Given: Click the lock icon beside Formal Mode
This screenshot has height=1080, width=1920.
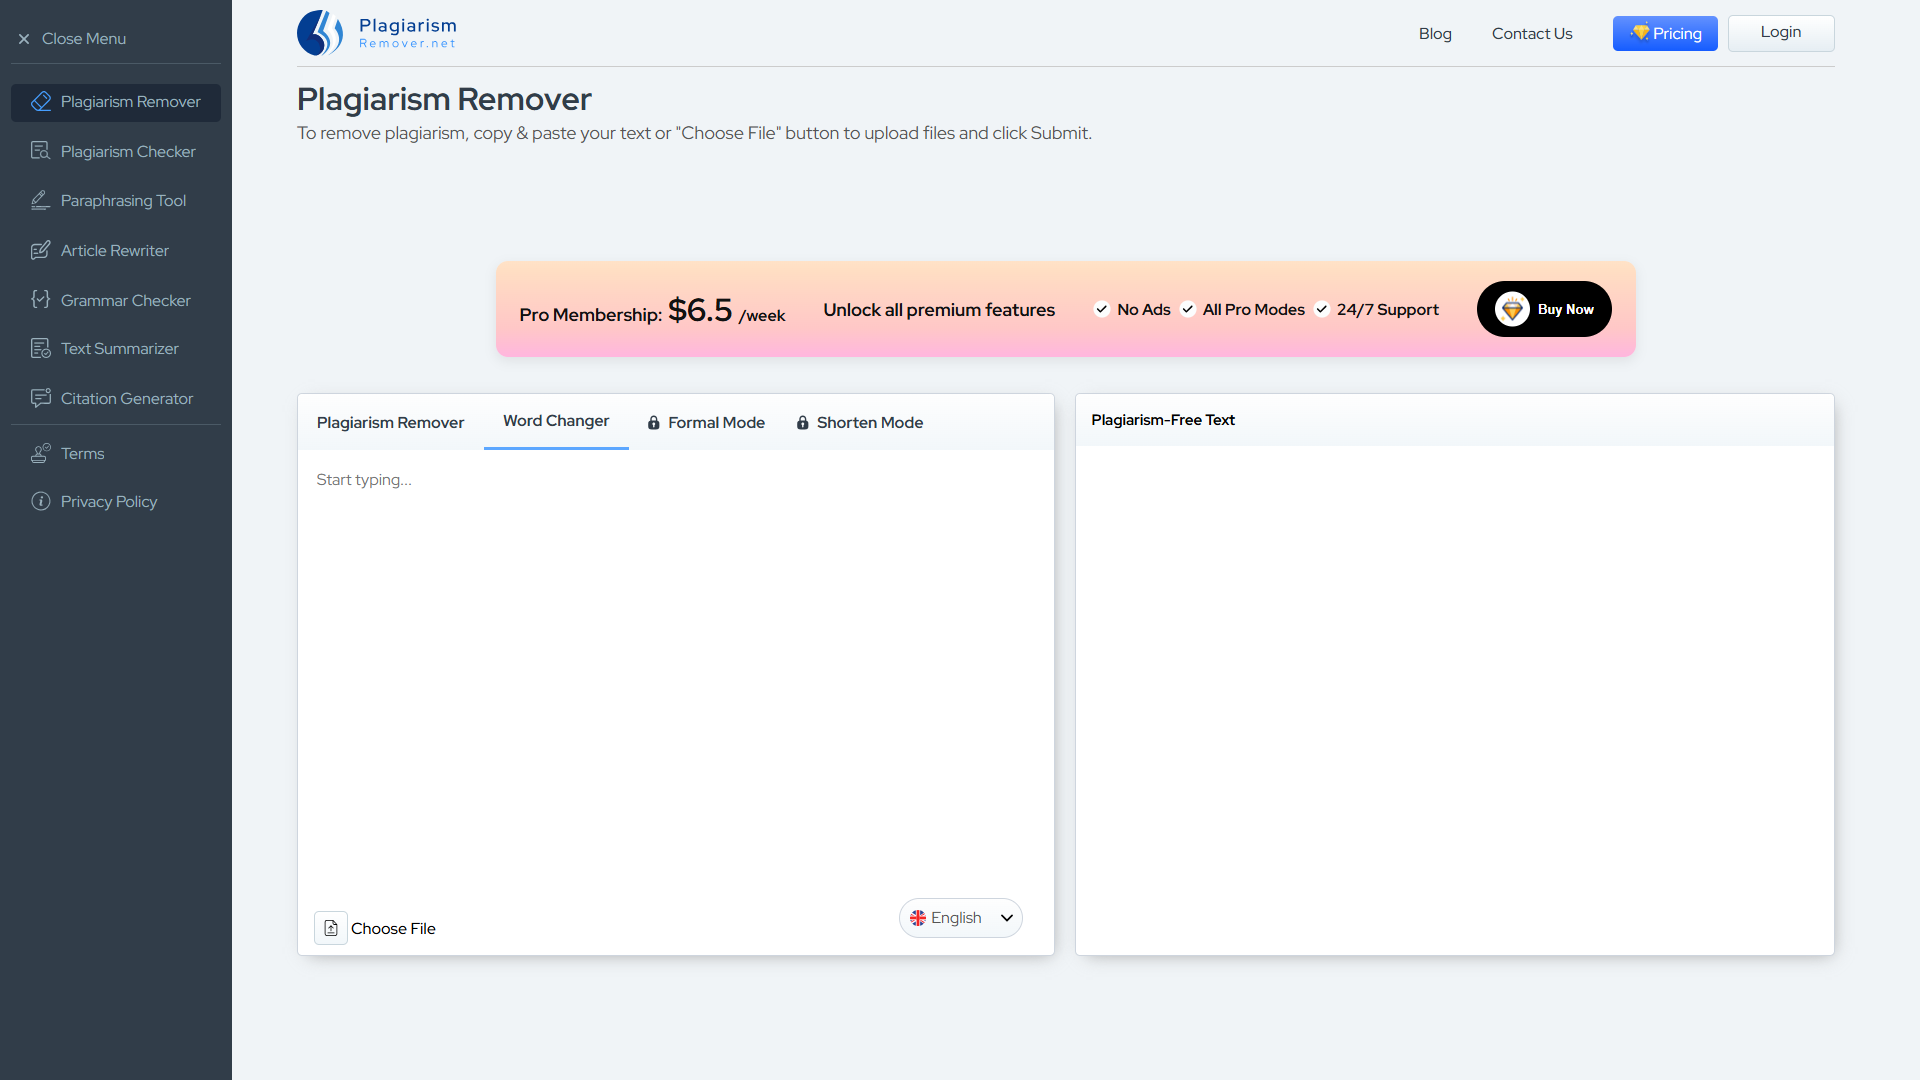Looking at the screenshot, I should coord(653,423).
